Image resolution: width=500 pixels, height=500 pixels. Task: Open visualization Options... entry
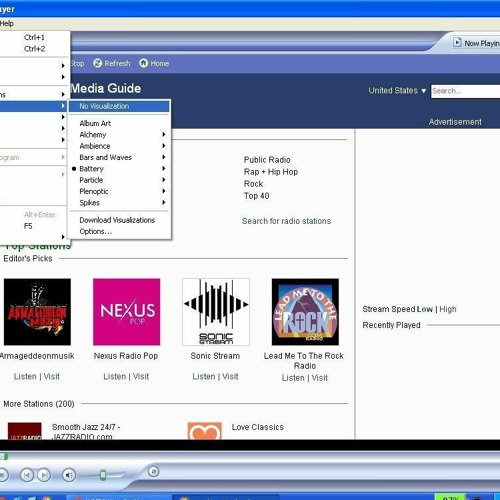tap(120, 231)
